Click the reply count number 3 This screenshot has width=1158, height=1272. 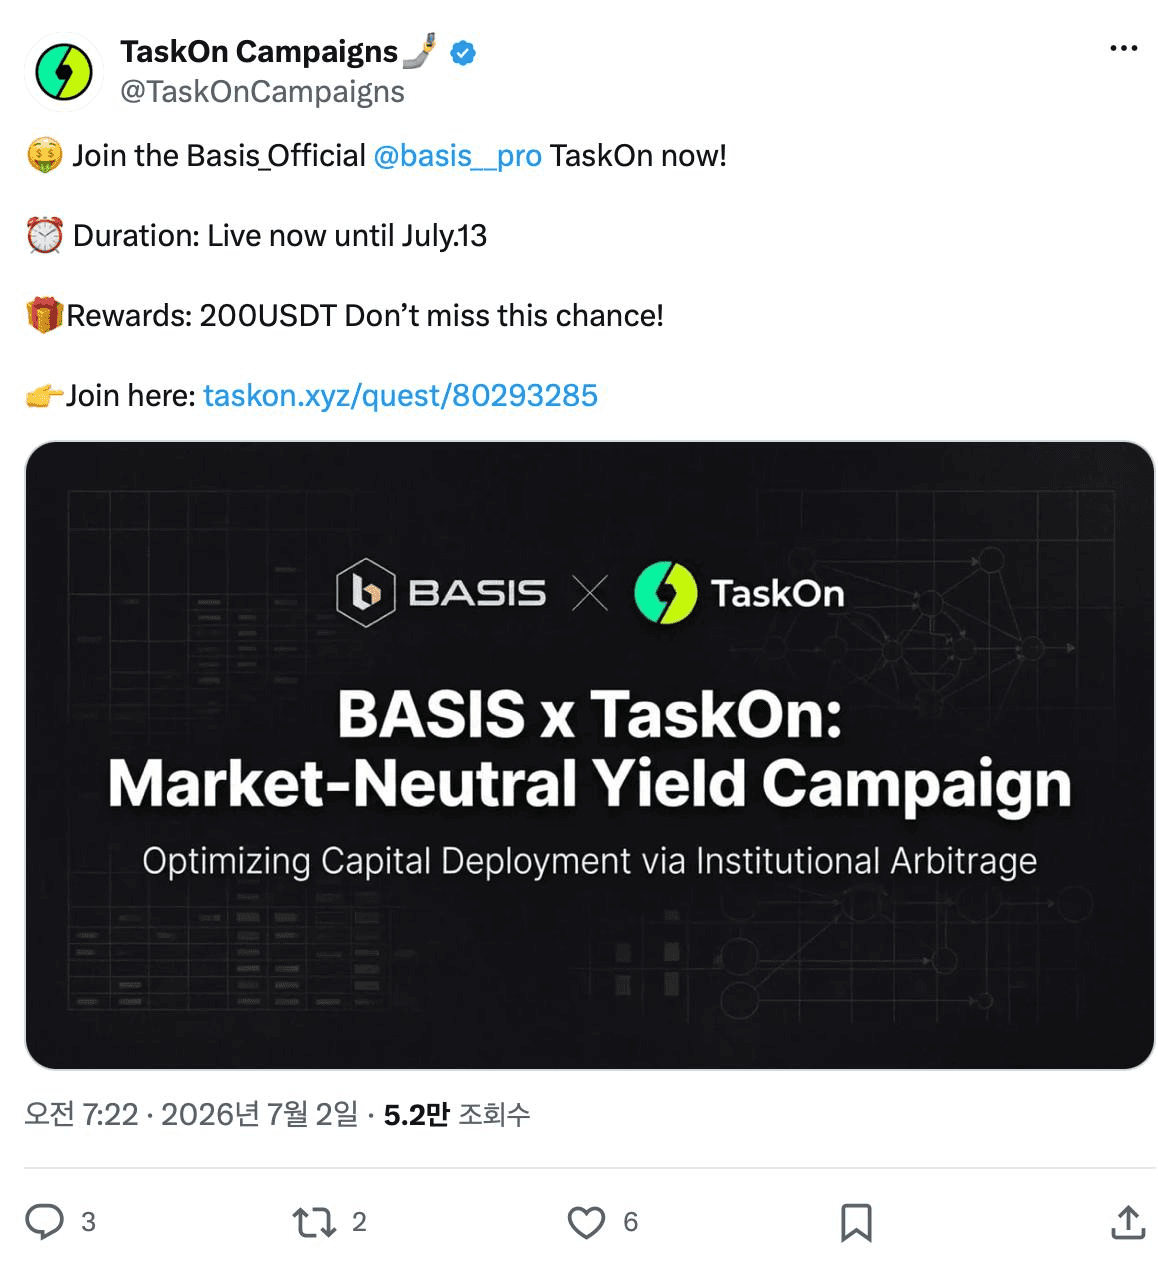tap(88, 1222)
